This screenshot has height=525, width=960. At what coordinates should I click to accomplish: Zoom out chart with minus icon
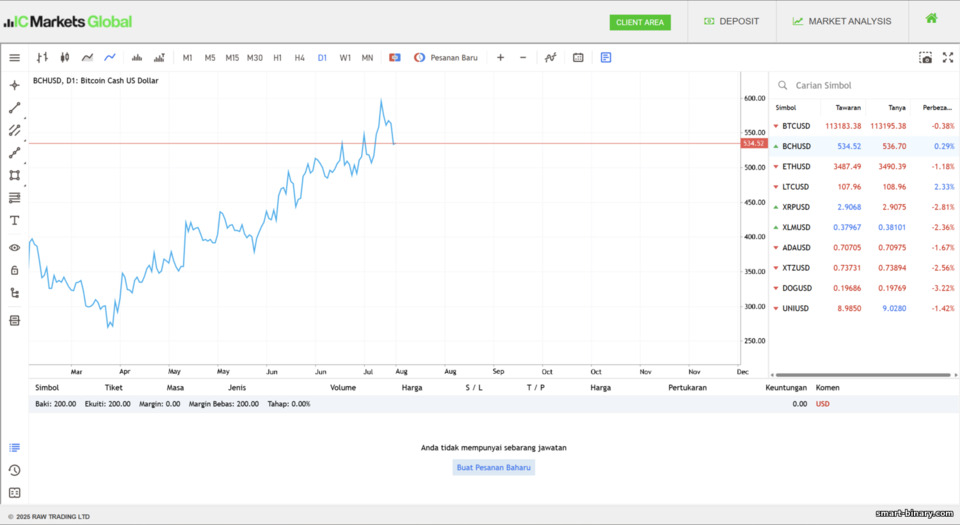(x=523, y=58)
